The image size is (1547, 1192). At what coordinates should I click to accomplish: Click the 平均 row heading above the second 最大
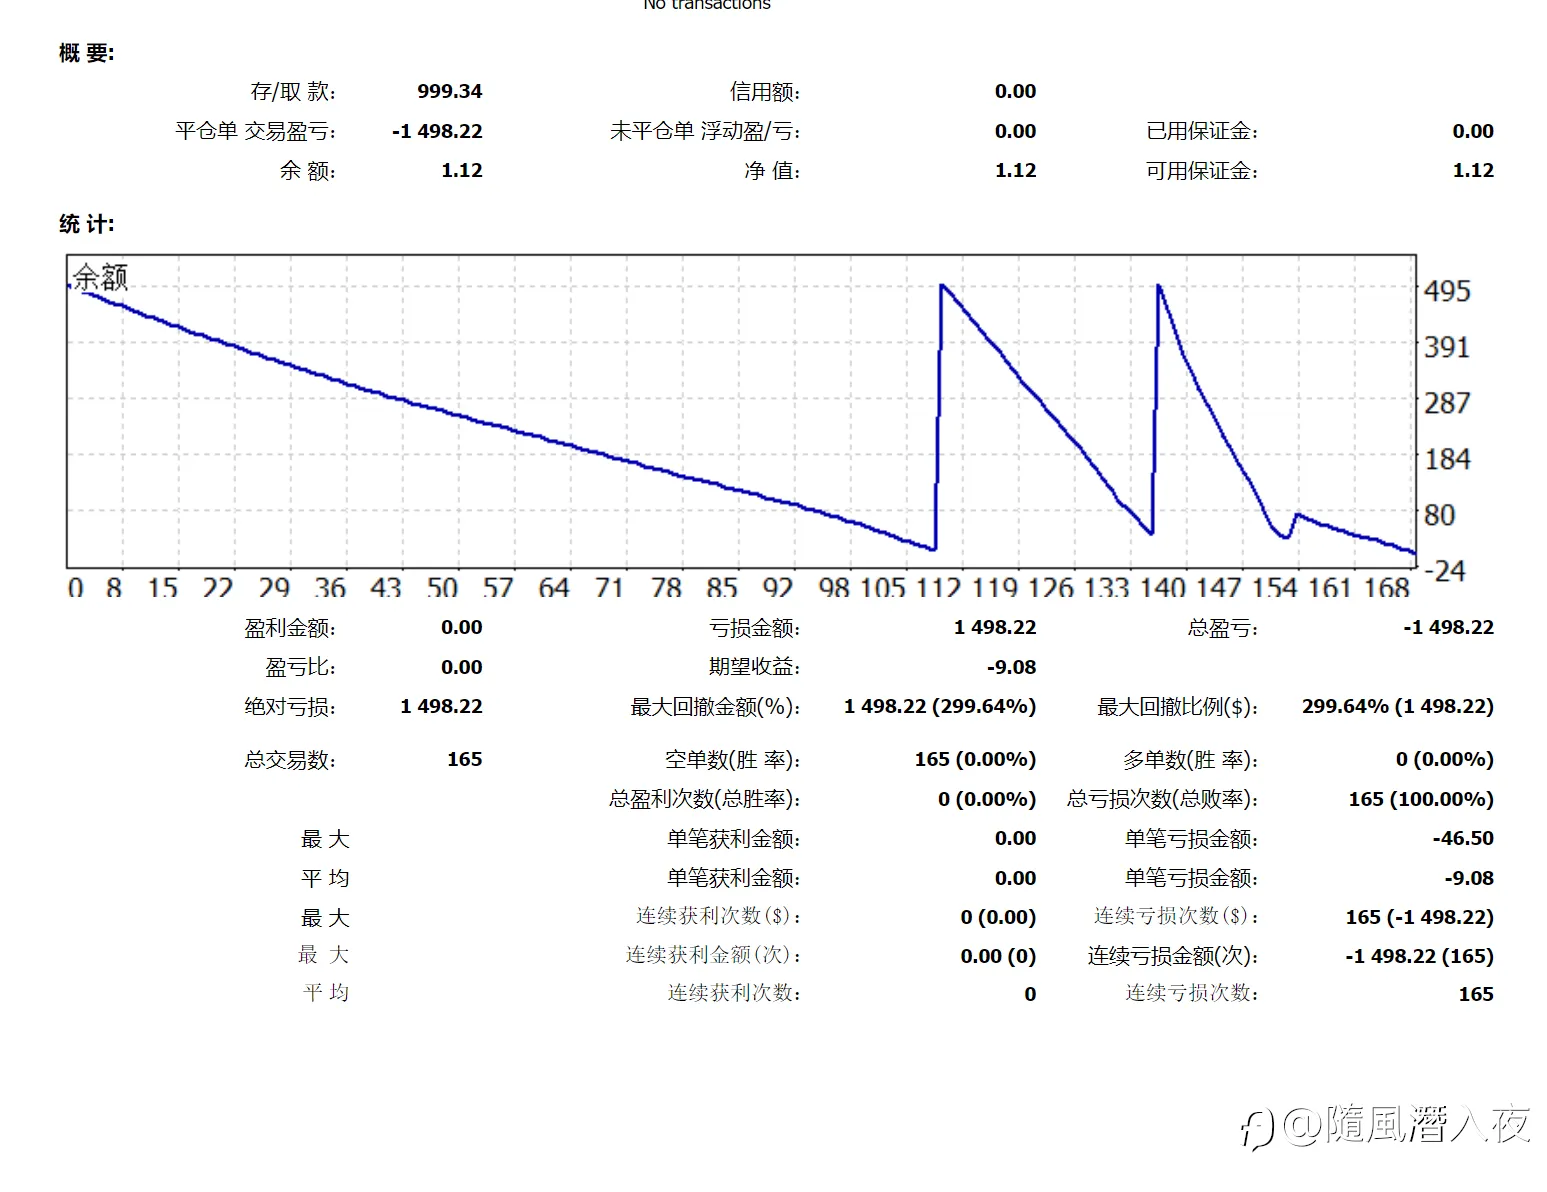click(326, 879)
